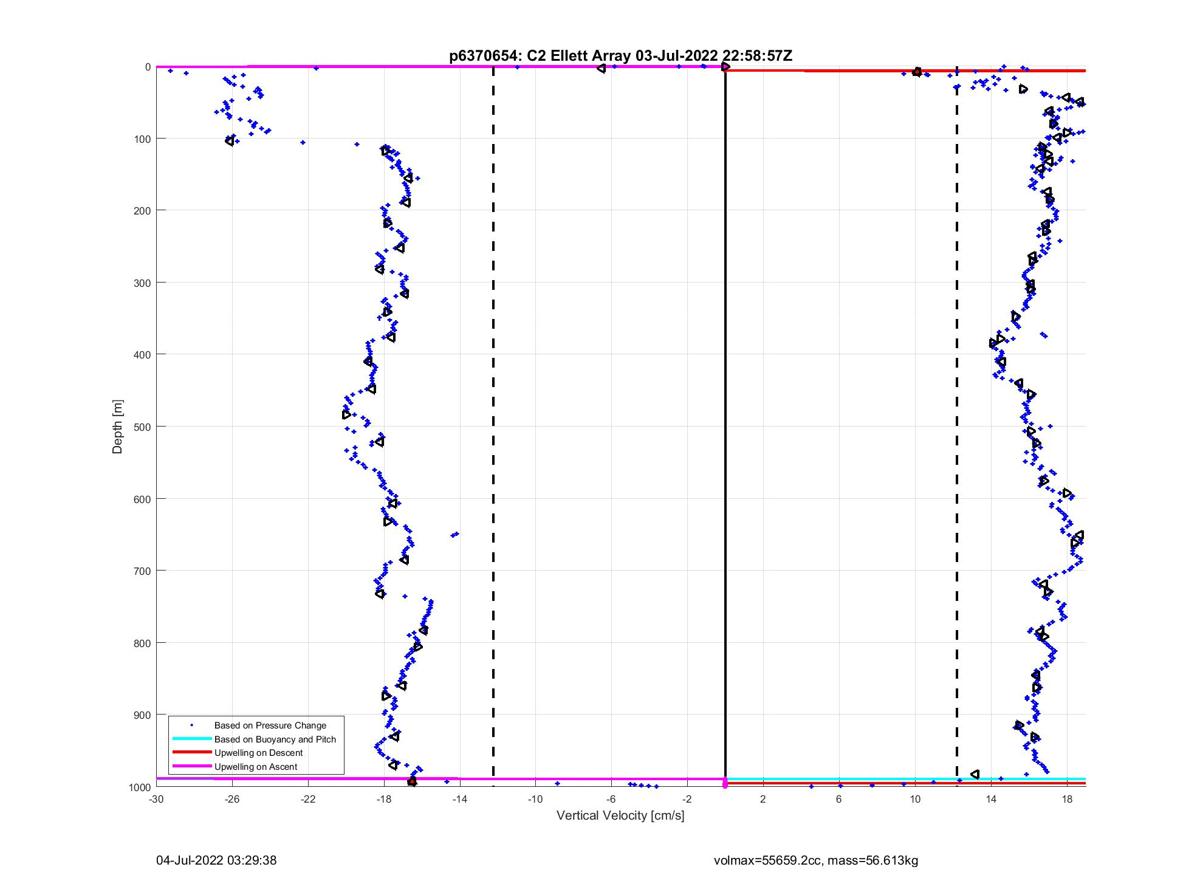Click x-axis tick label -26
1200x885 pixels.
[x=232, y=799]
